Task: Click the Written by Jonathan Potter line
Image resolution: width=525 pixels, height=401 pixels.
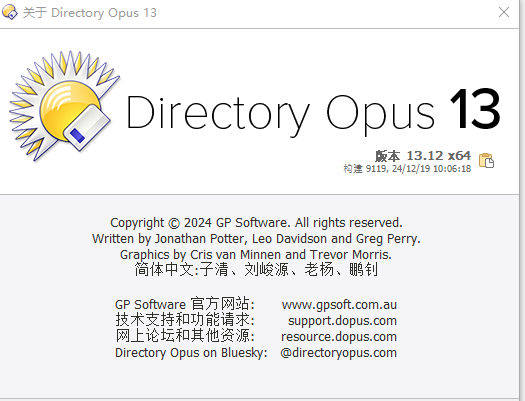Action: [x=256, y=239]
